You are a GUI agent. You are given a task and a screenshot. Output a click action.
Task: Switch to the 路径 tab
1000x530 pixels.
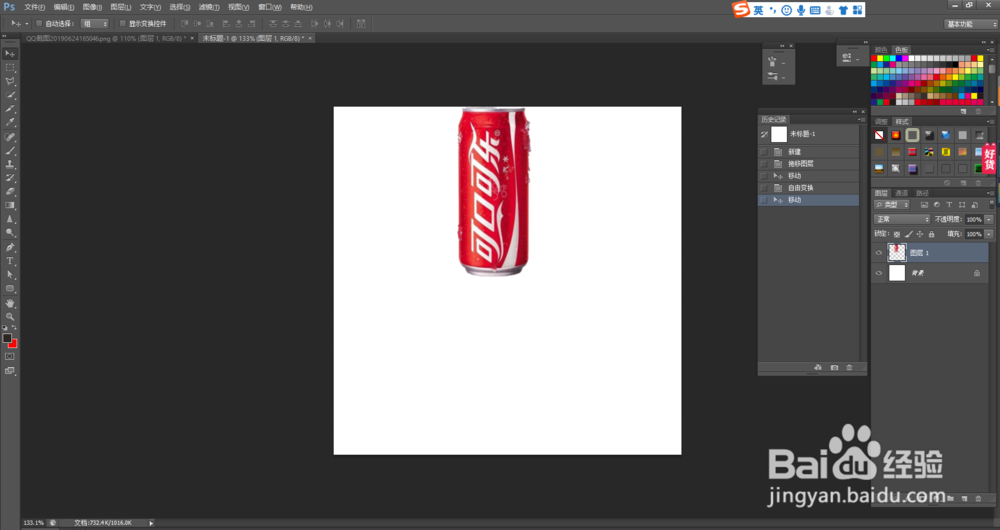click(x=922, y=193)
